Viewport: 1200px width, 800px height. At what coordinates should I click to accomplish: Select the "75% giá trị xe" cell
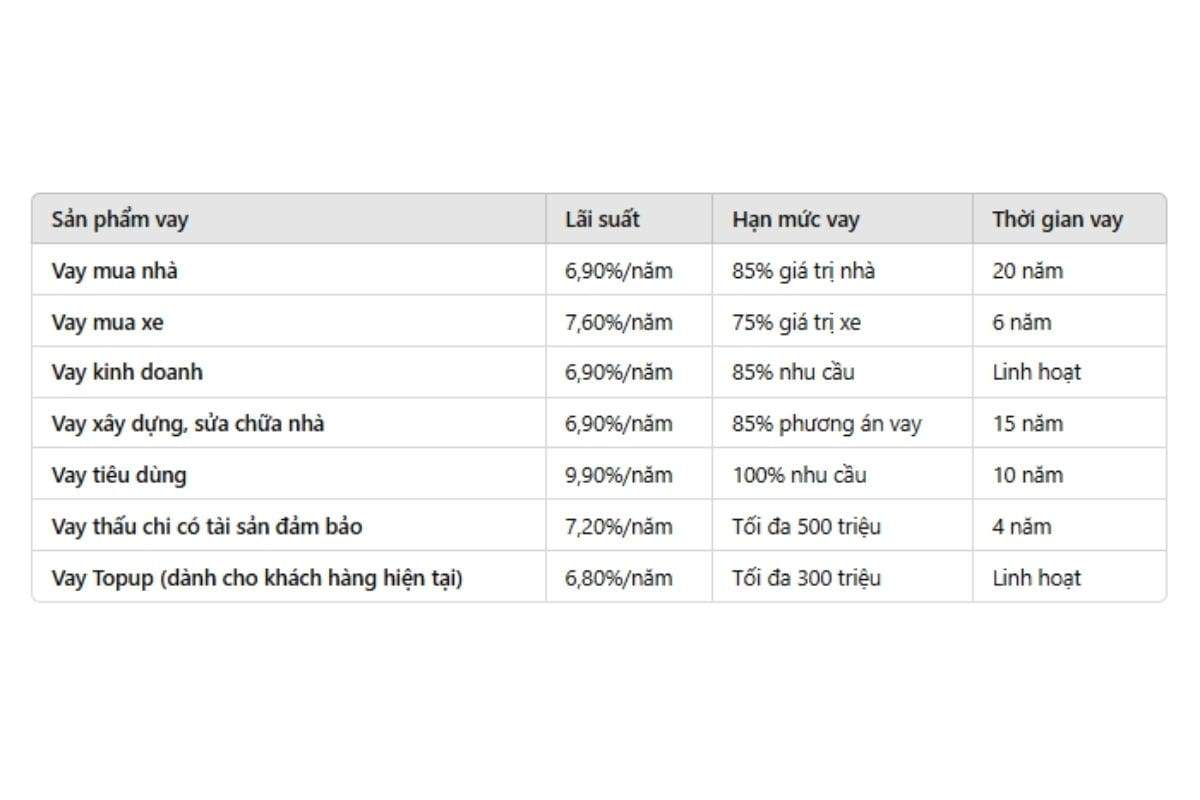796,323
